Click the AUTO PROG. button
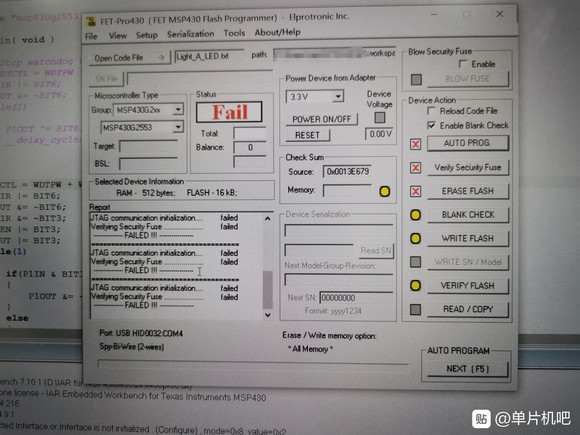The height and width of the screenshot is (435, 580). [x=468, y=143]
